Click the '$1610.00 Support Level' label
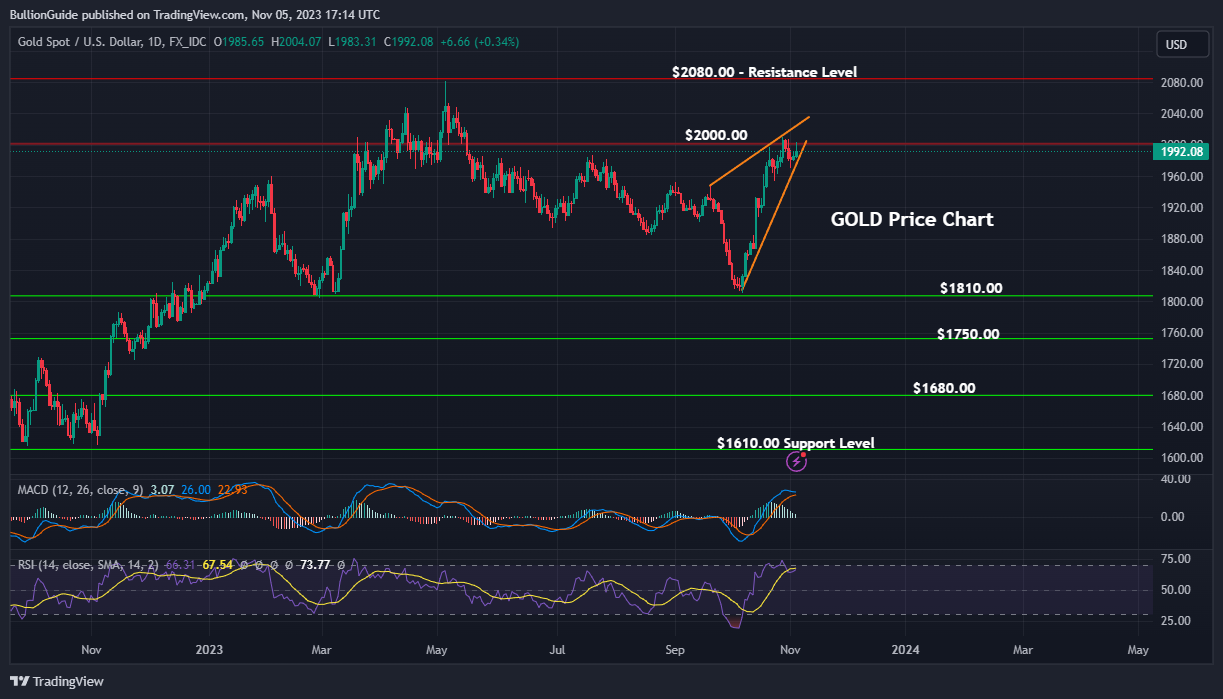This screenshot has width=1223, height=699. click(796, 443)
